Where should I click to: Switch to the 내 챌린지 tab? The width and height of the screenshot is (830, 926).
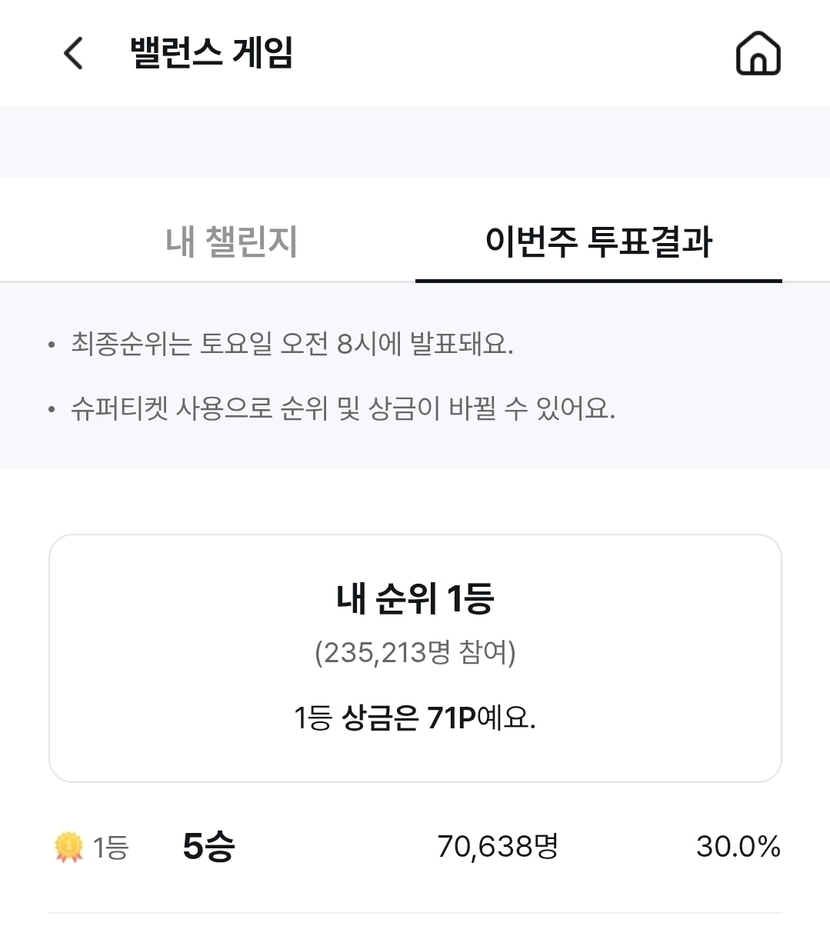(x=231, y=242)
